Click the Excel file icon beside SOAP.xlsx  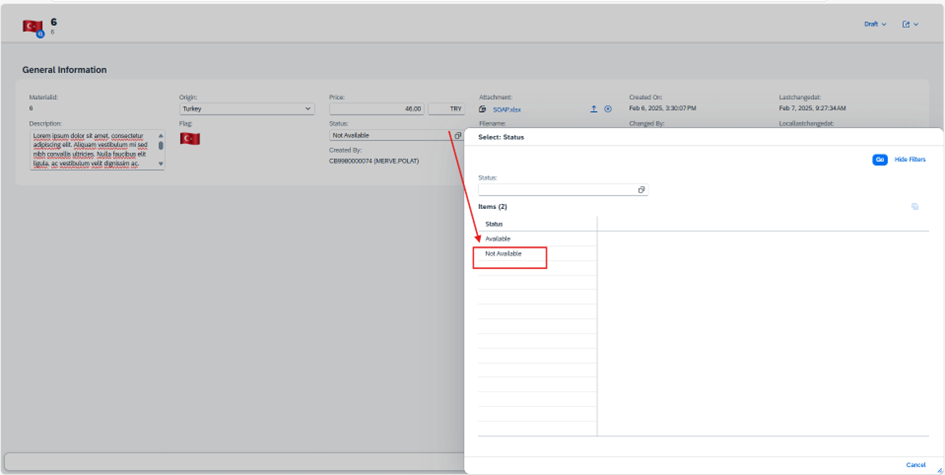483,109
